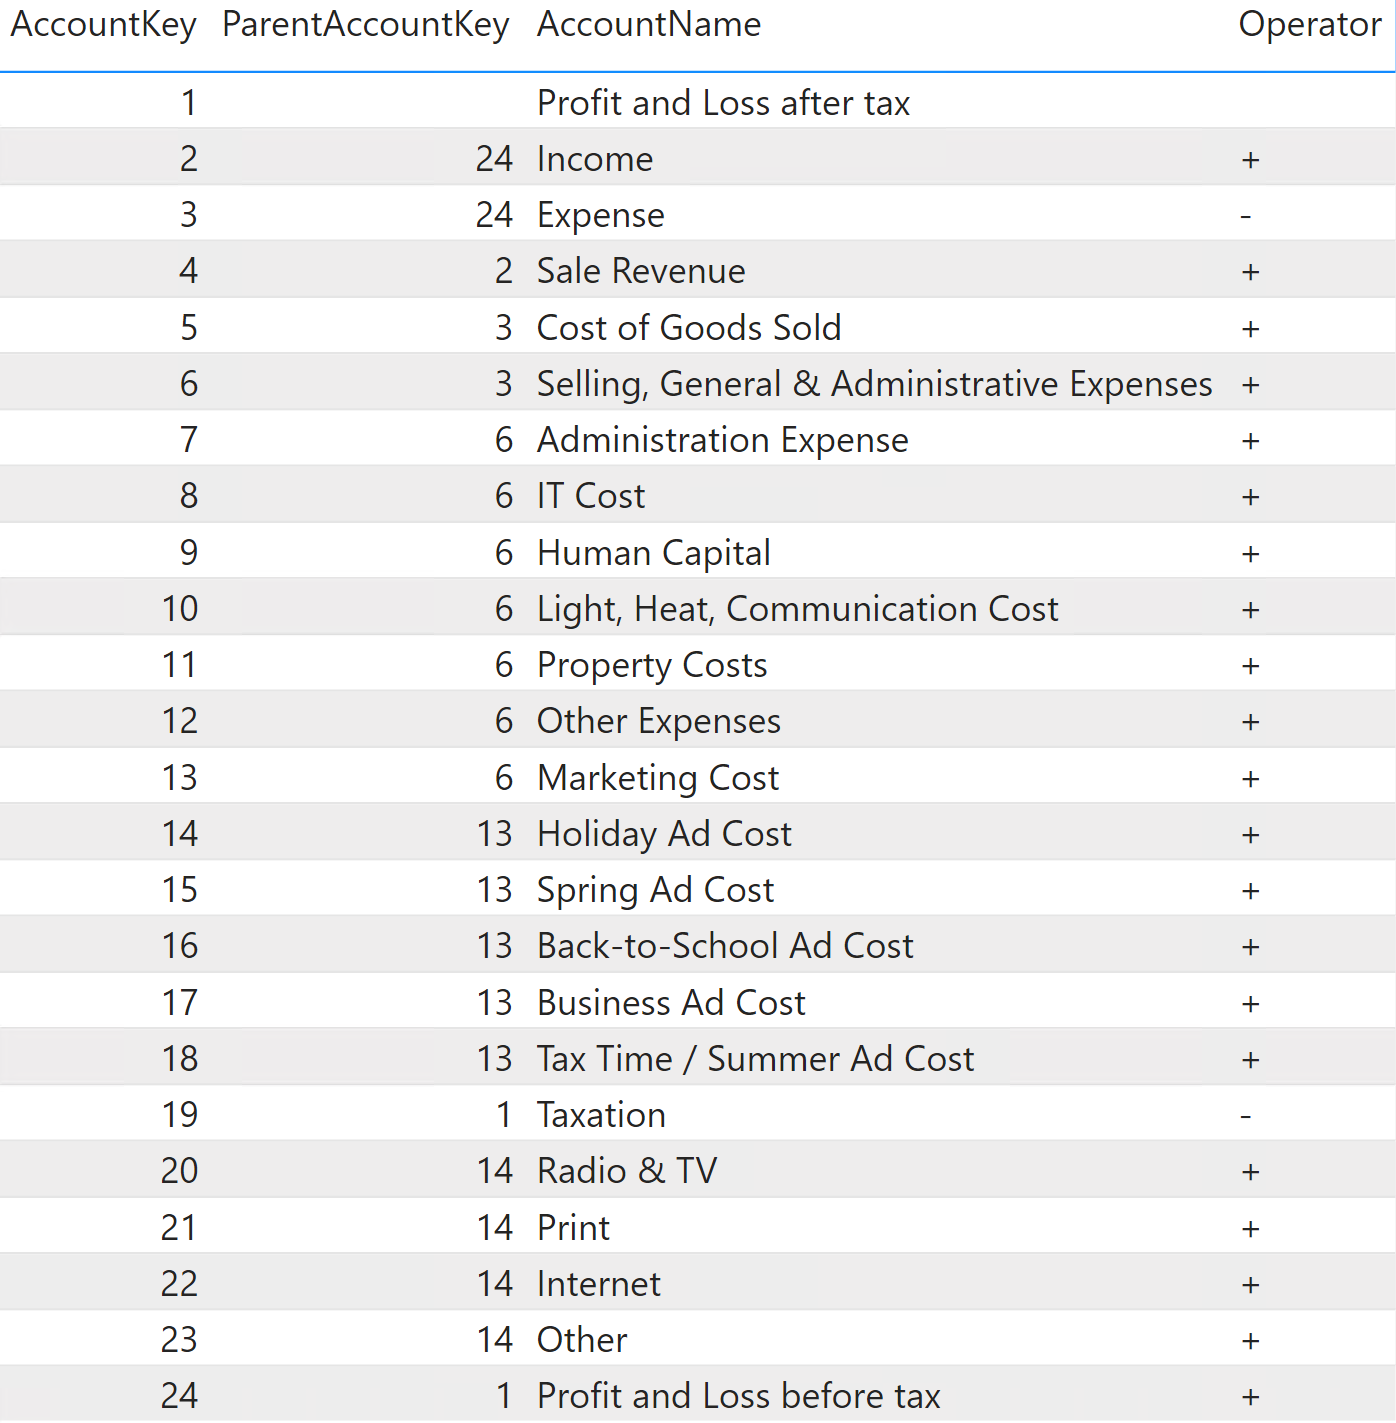Click the 'Other' account name cell

[582, 1340]
